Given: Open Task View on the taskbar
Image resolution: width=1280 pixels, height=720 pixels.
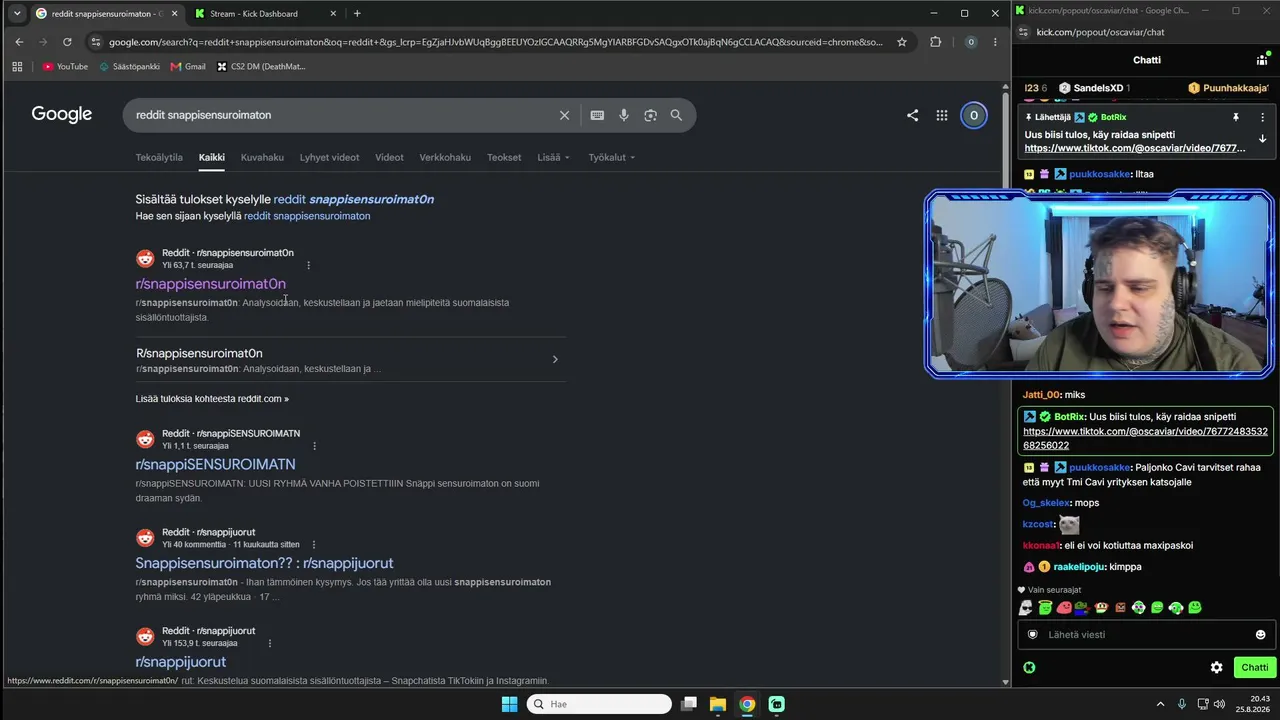Looking at the screenshot, I should pos(689,704).
